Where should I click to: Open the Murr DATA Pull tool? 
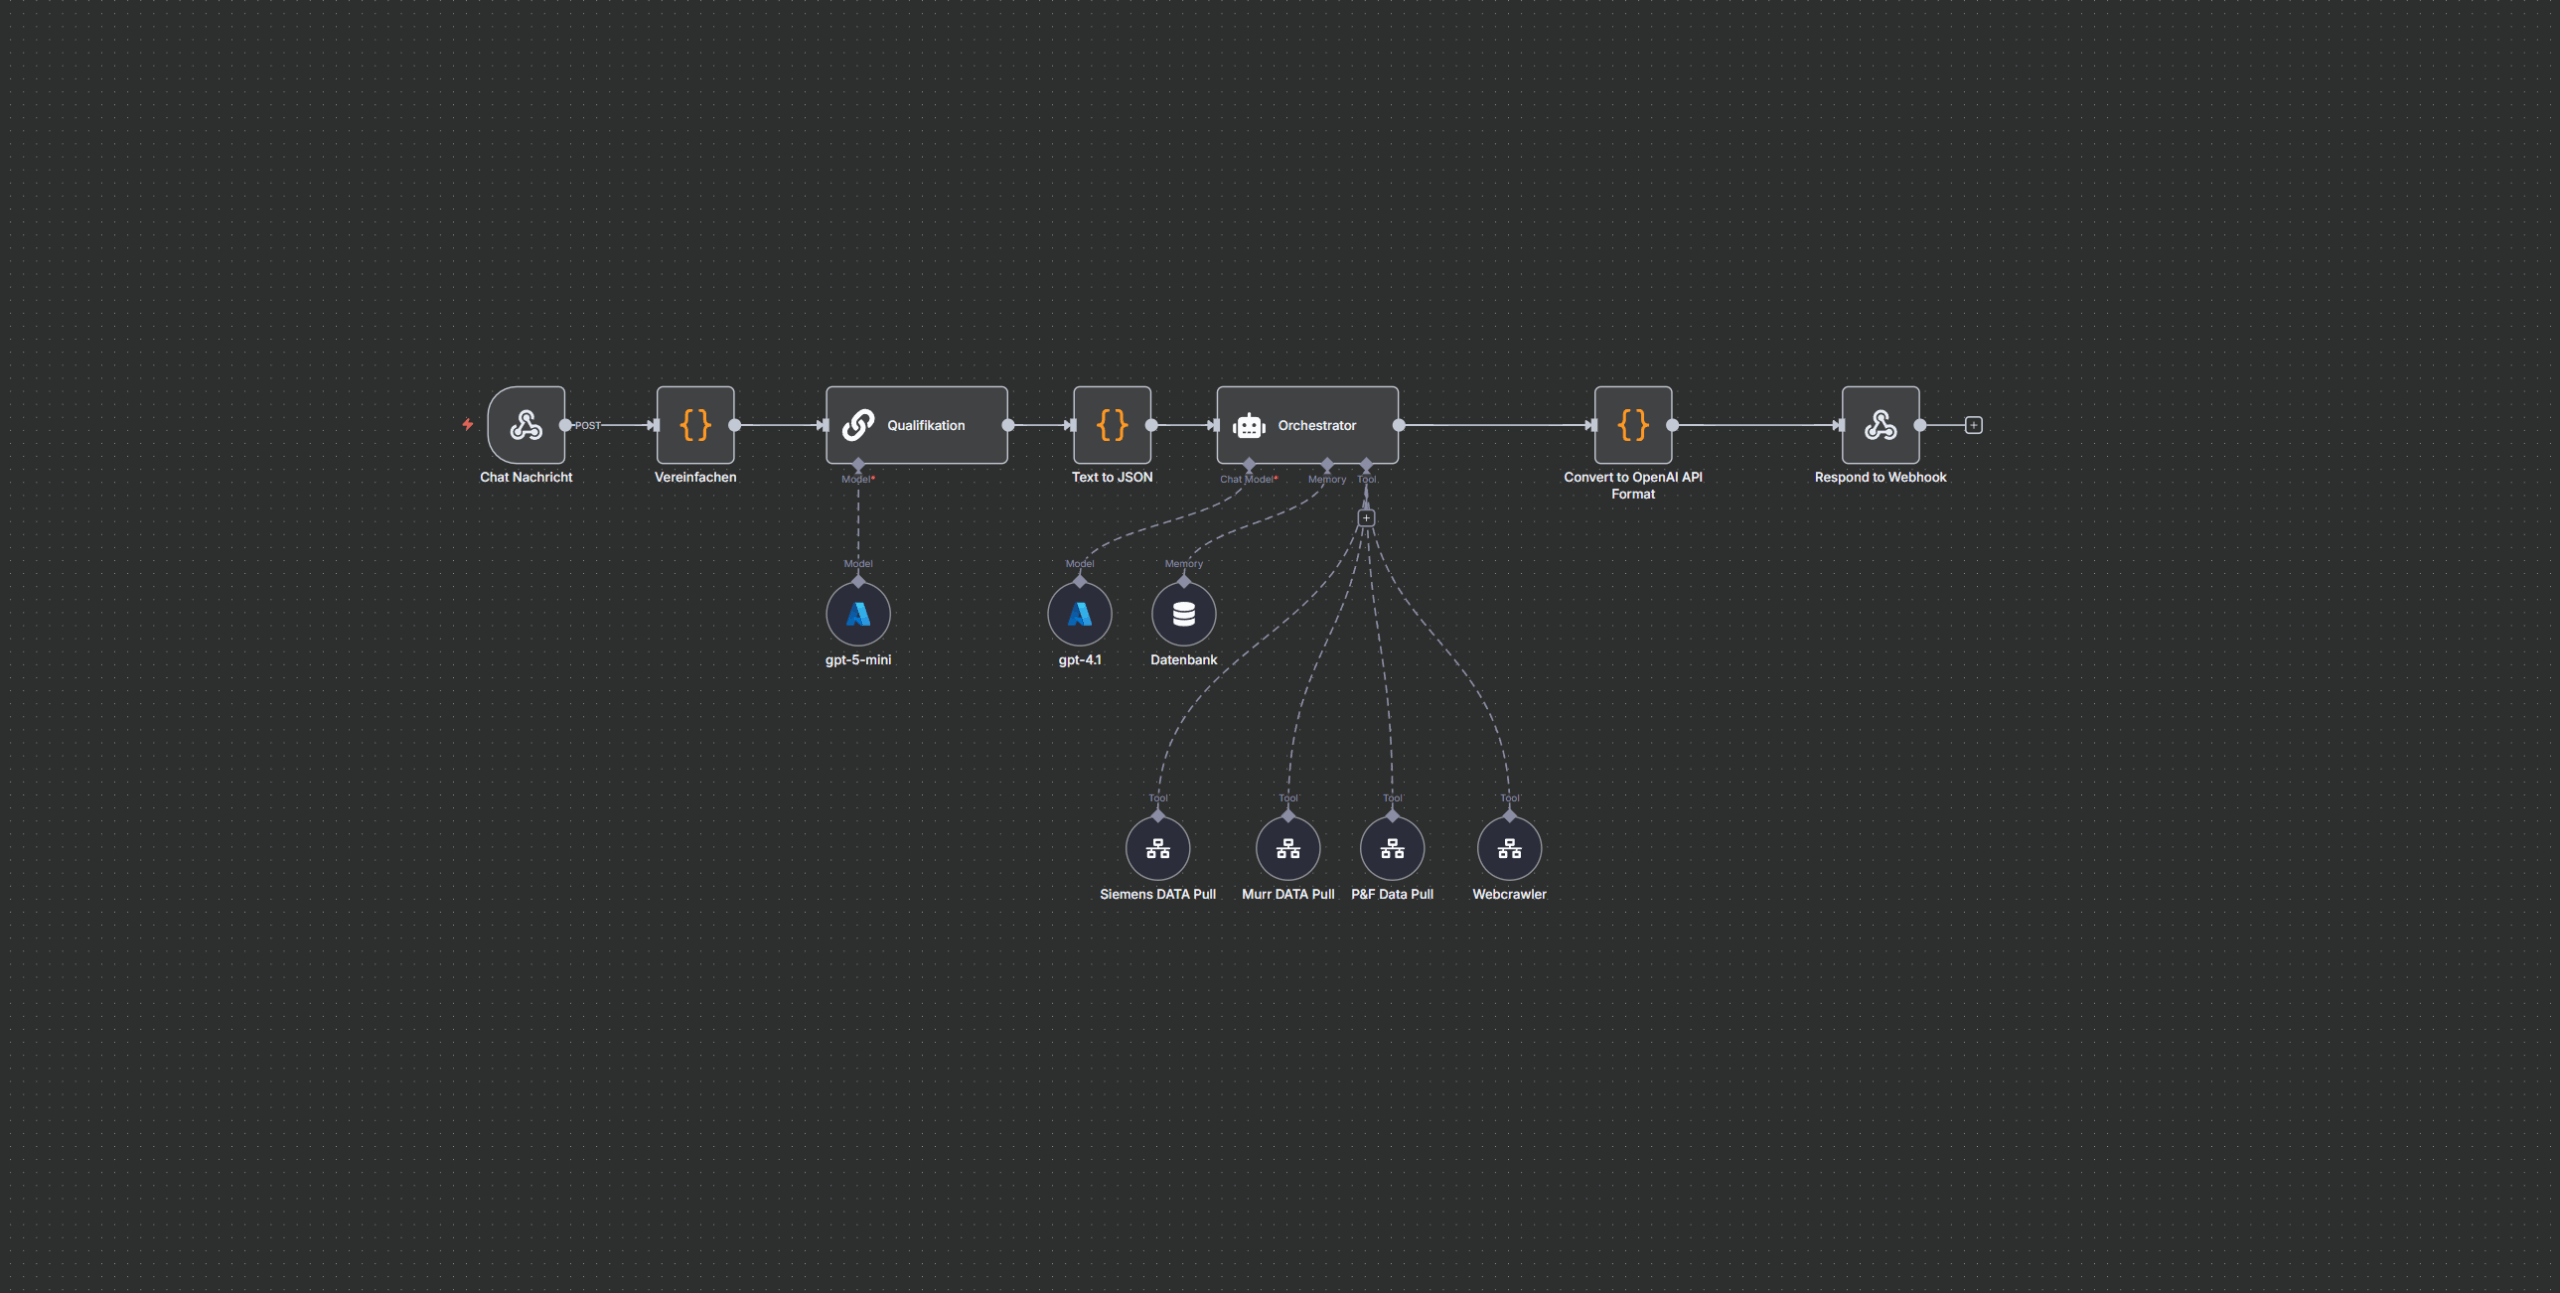click(1288, 849)
